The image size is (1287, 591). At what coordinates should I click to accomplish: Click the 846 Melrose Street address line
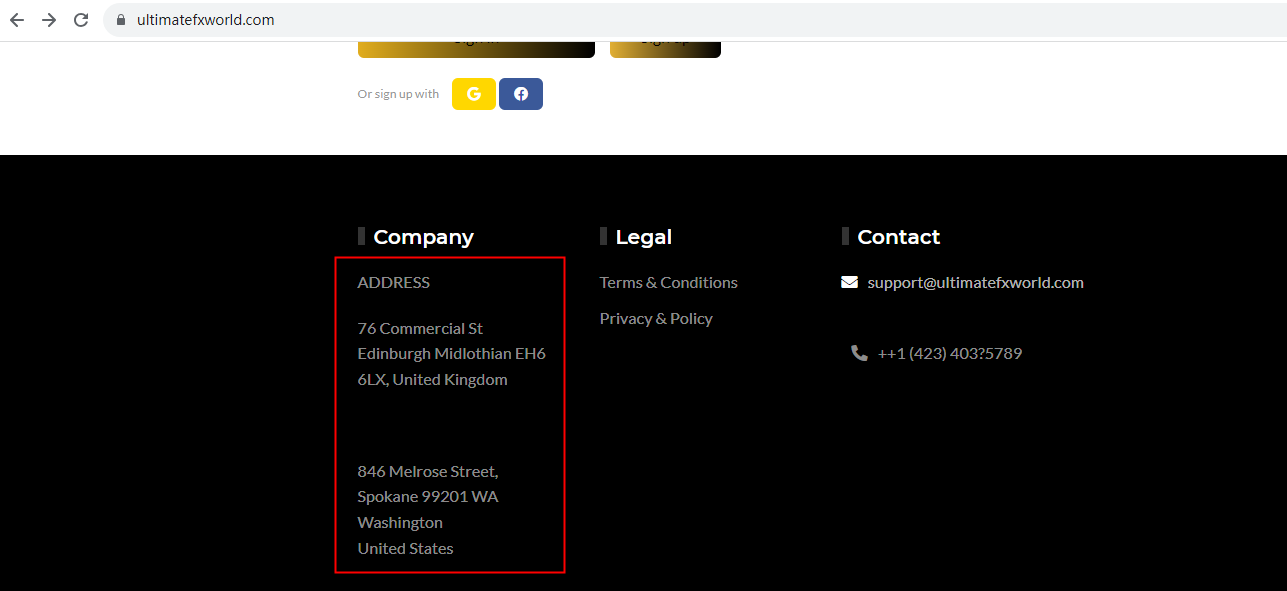[x=427, y=471]
